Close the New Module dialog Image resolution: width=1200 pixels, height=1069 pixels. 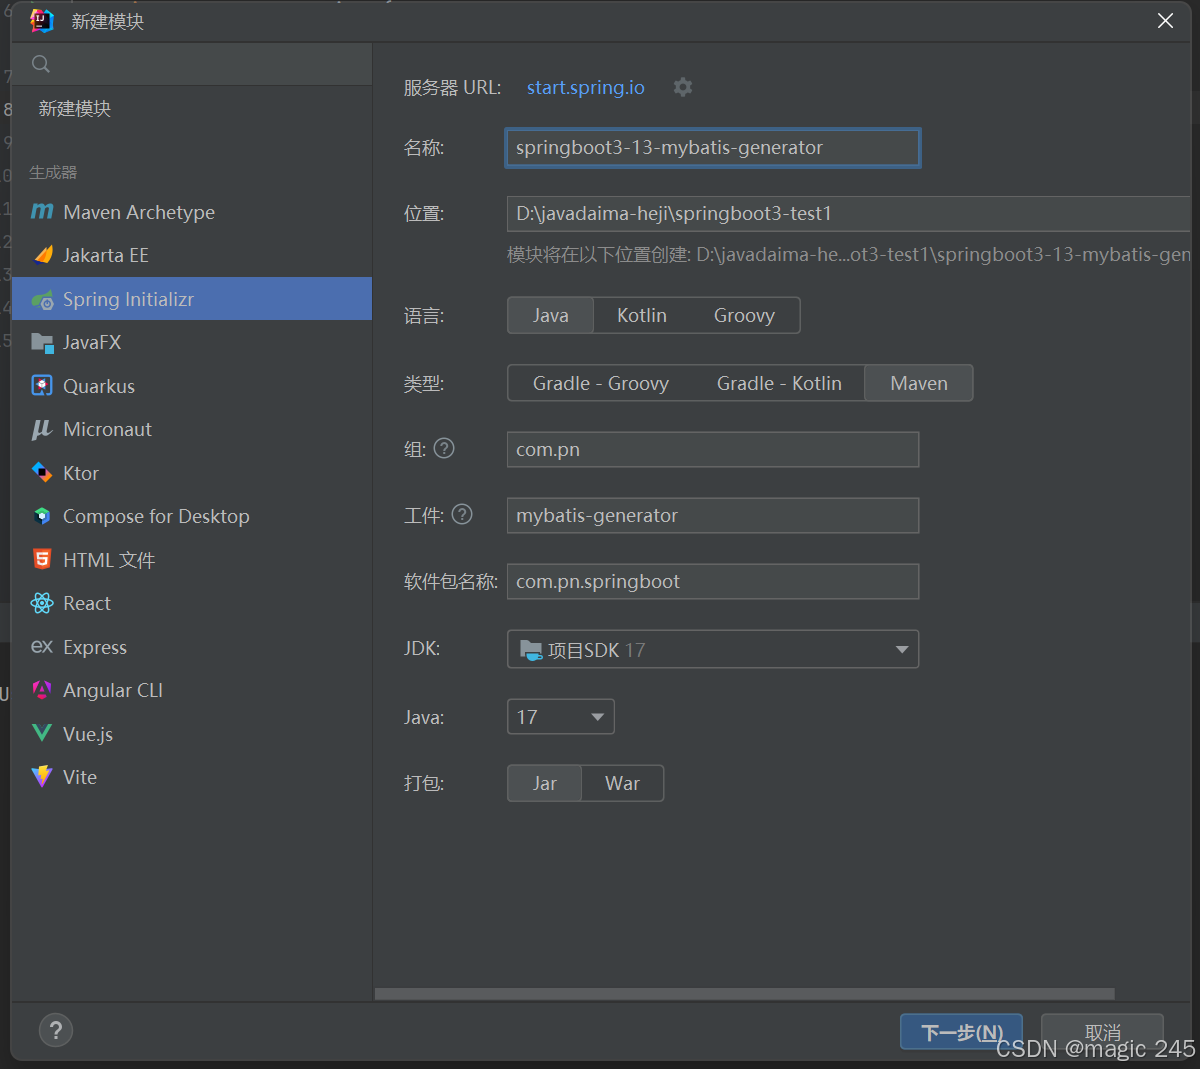pyautogui.click(x=1165, y=21)
